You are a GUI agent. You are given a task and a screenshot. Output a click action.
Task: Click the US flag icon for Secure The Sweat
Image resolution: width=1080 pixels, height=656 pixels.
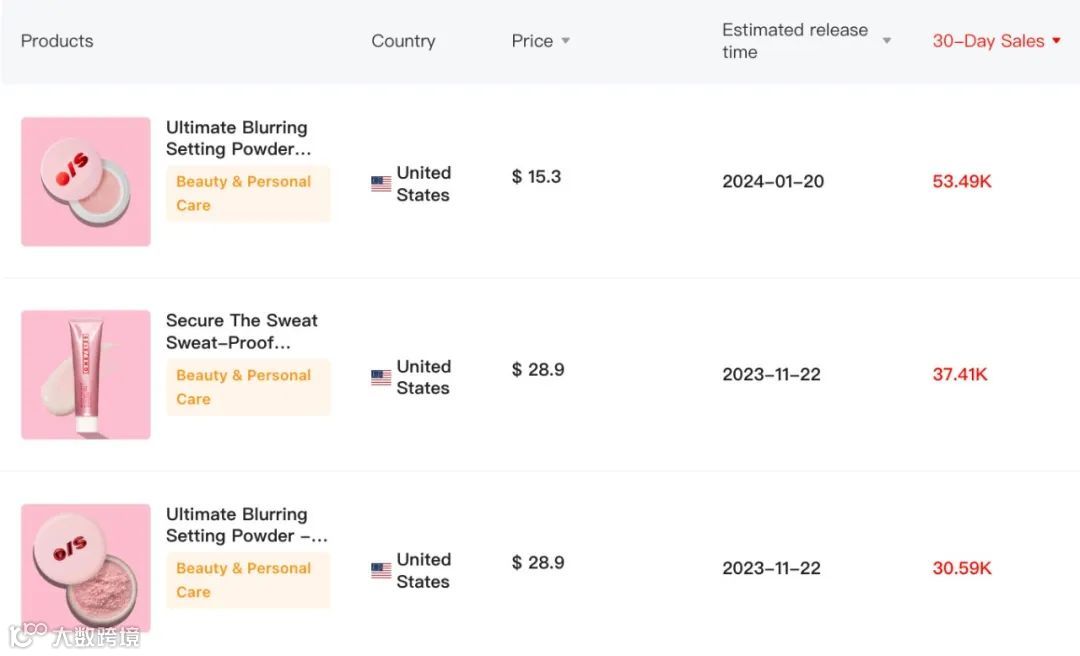click(381, 378)
